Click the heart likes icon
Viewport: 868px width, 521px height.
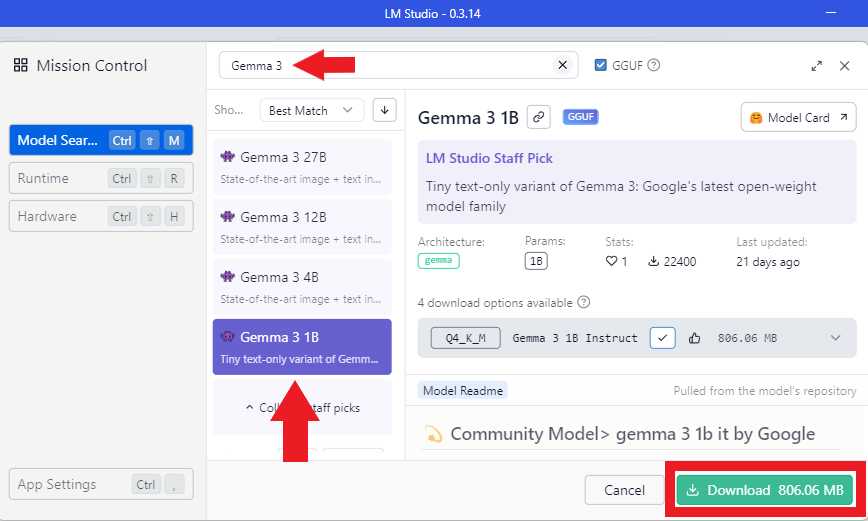[x=611, y=261]
